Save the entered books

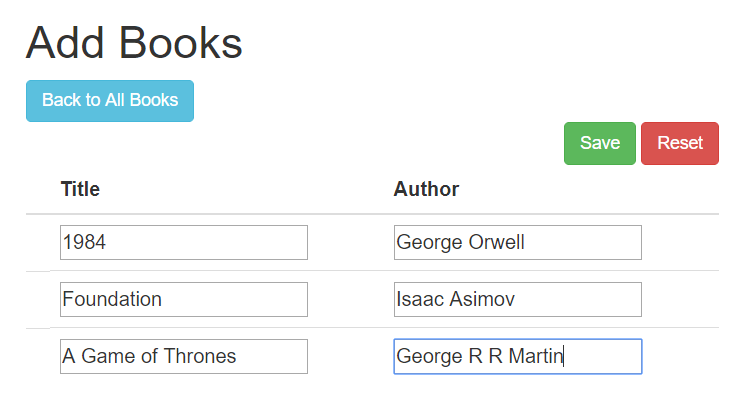(x=600, y=143)
